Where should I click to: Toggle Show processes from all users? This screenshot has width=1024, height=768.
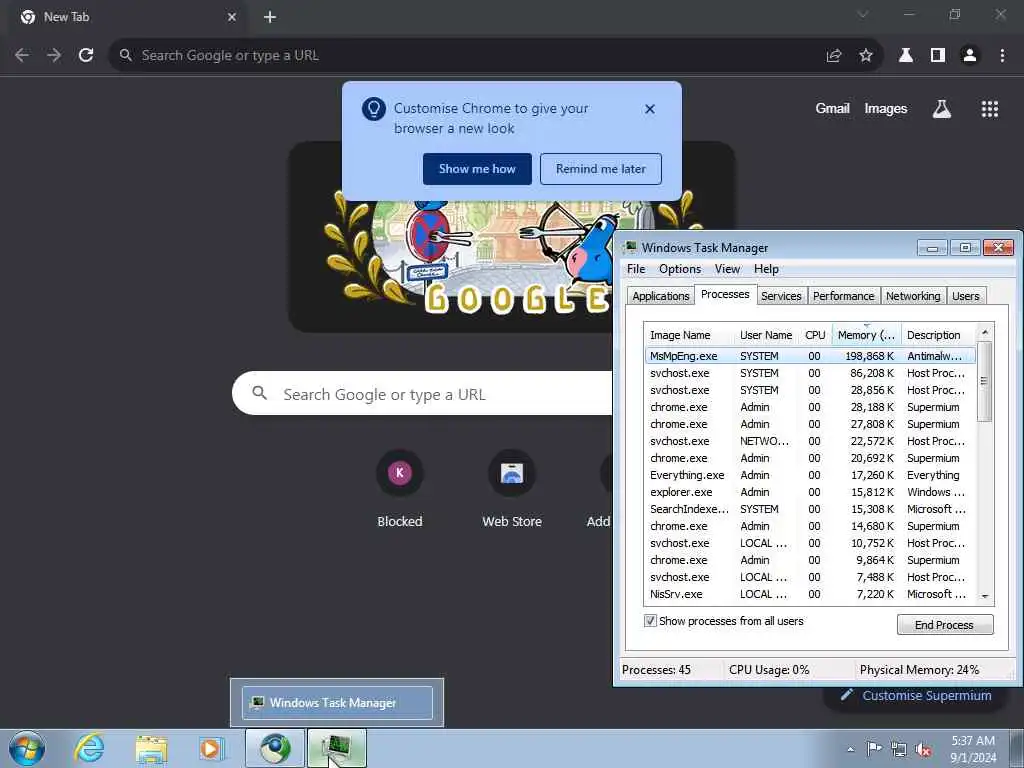(x=650, y=621)
